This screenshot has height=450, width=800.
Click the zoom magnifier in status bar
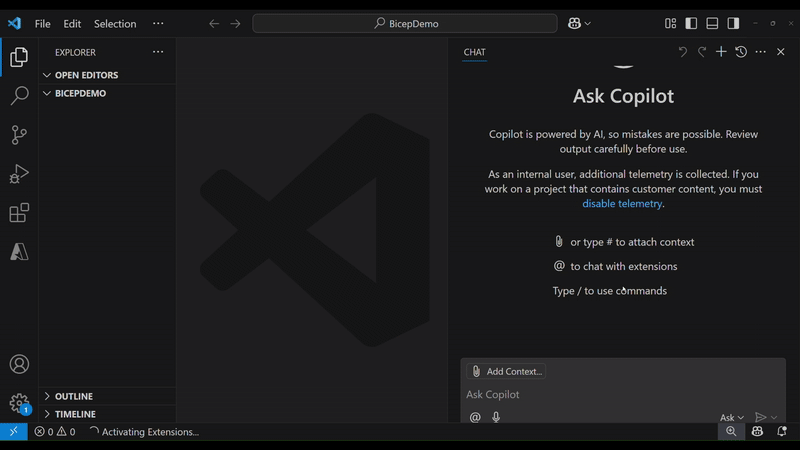(x=731, y=432)
